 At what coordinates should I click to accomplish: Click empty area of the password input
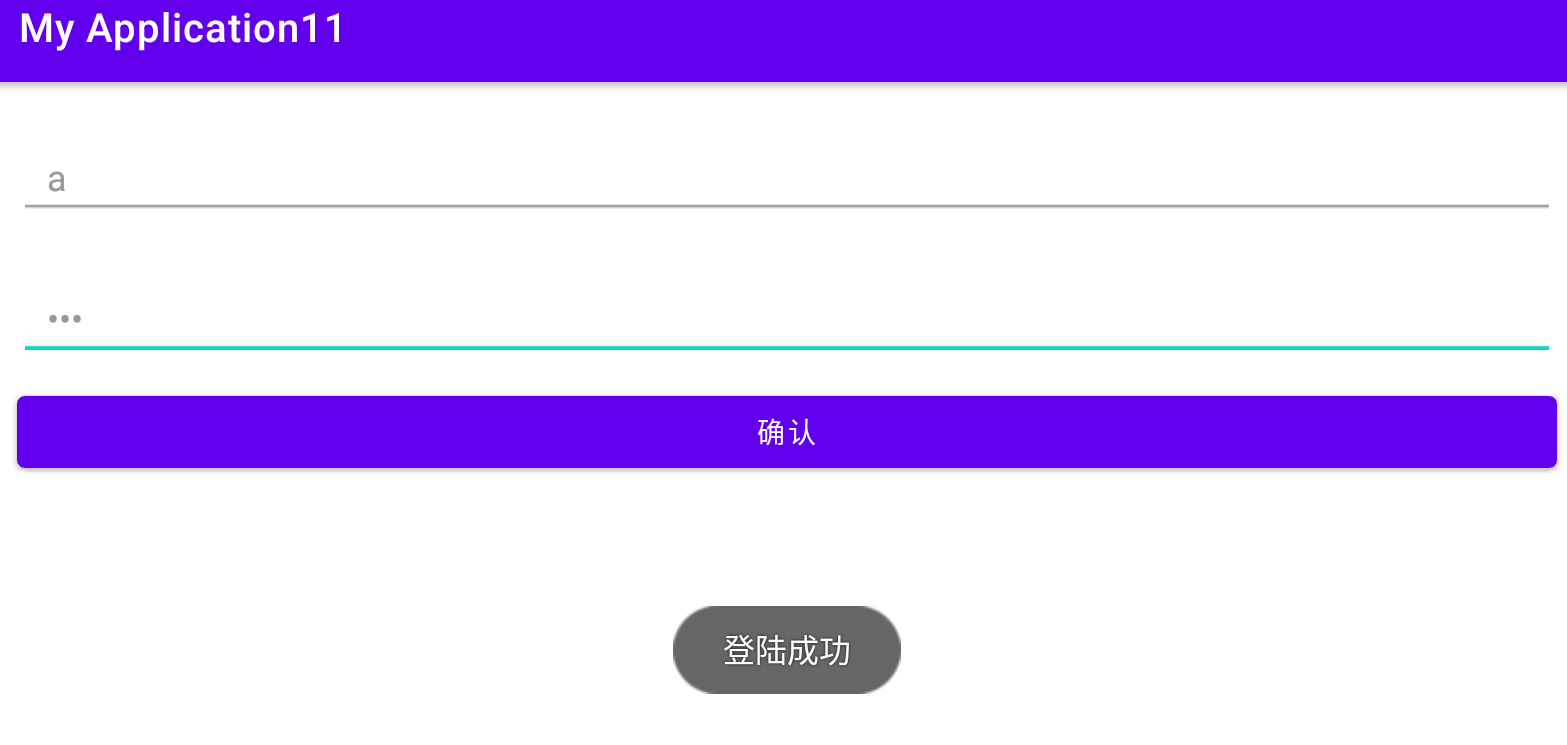point(800,320)
